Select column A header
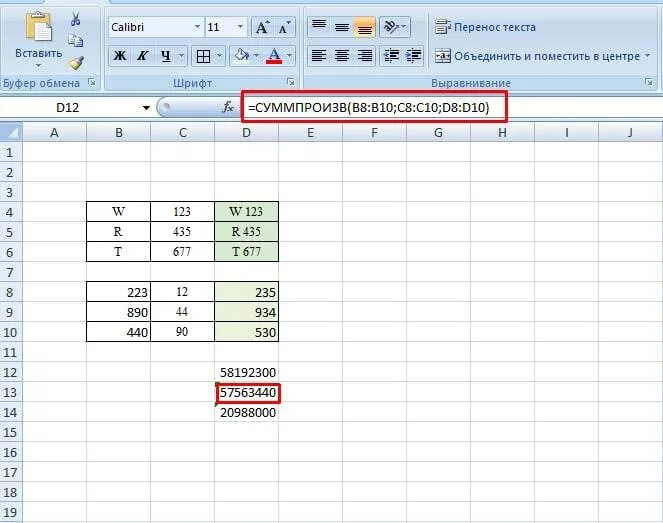663x523 pixels. pyautogui.click(x=54, y=133)
